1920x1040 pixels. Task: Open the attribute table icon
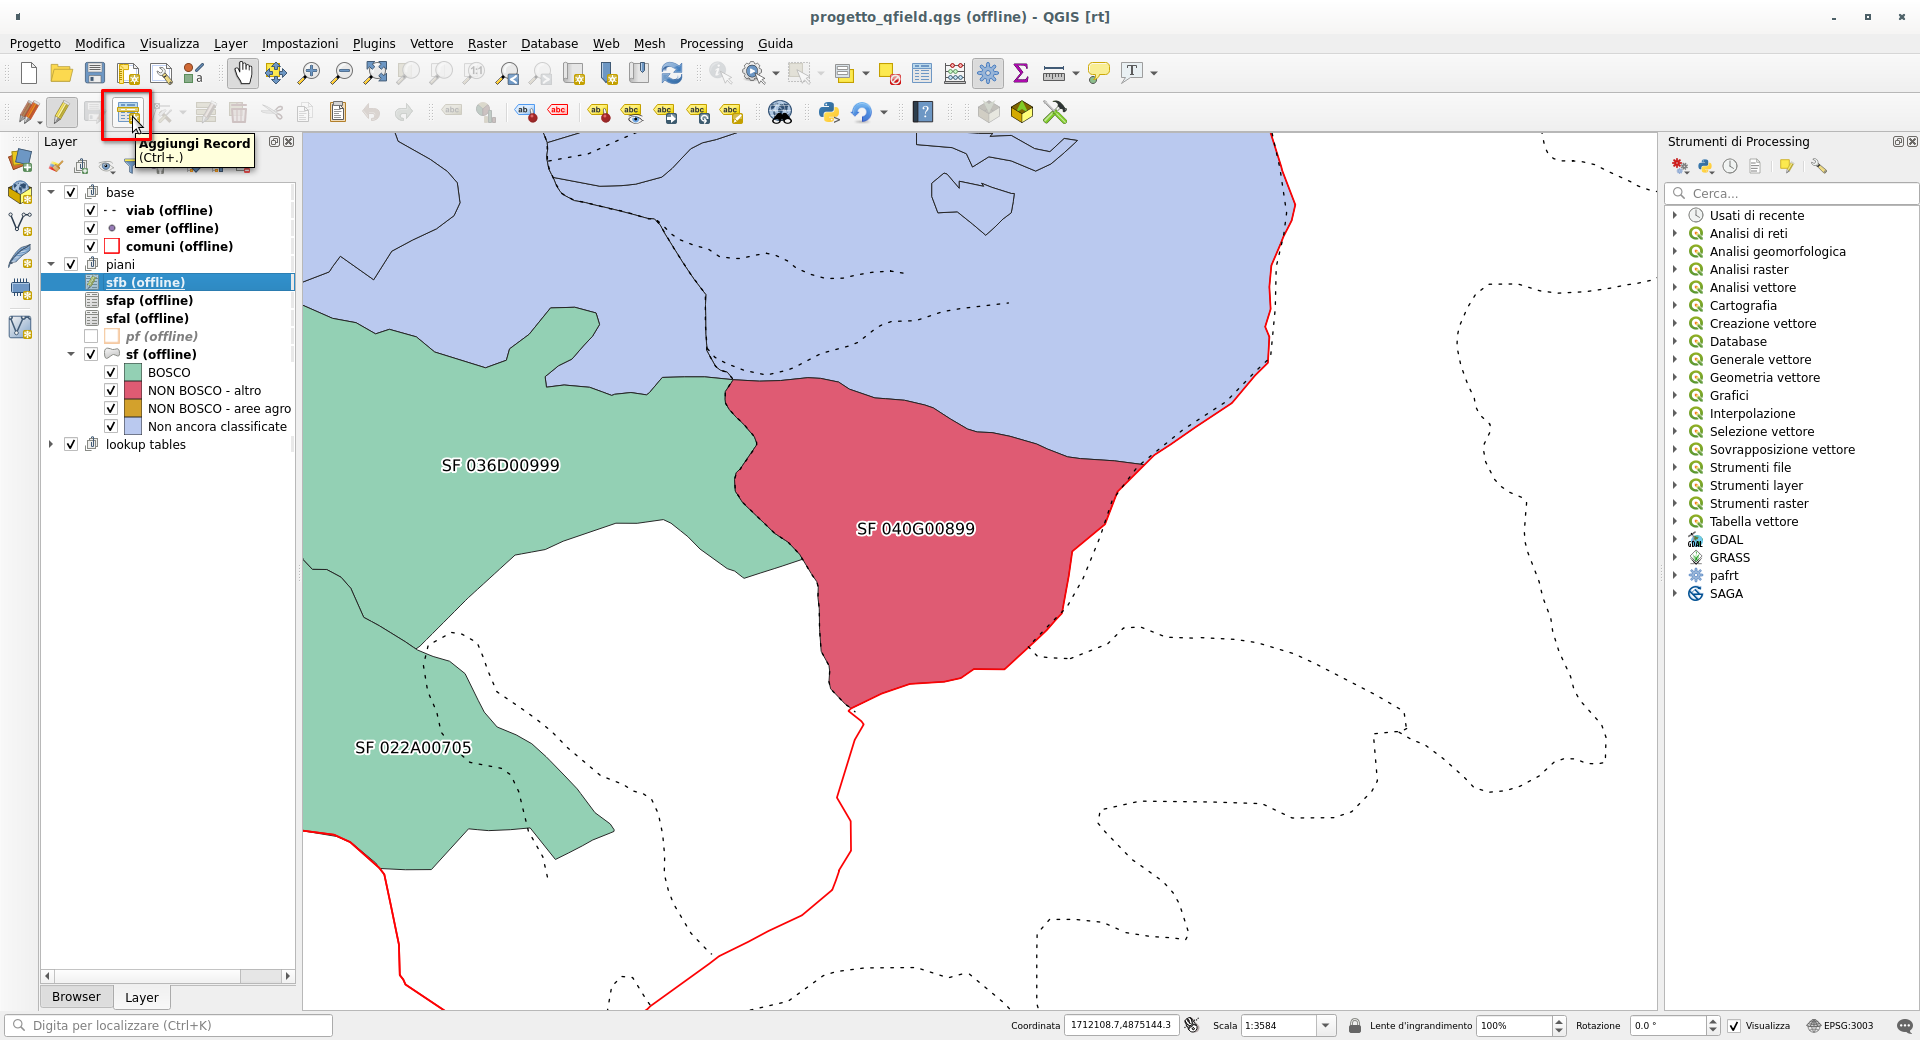(x=922, y=73)
